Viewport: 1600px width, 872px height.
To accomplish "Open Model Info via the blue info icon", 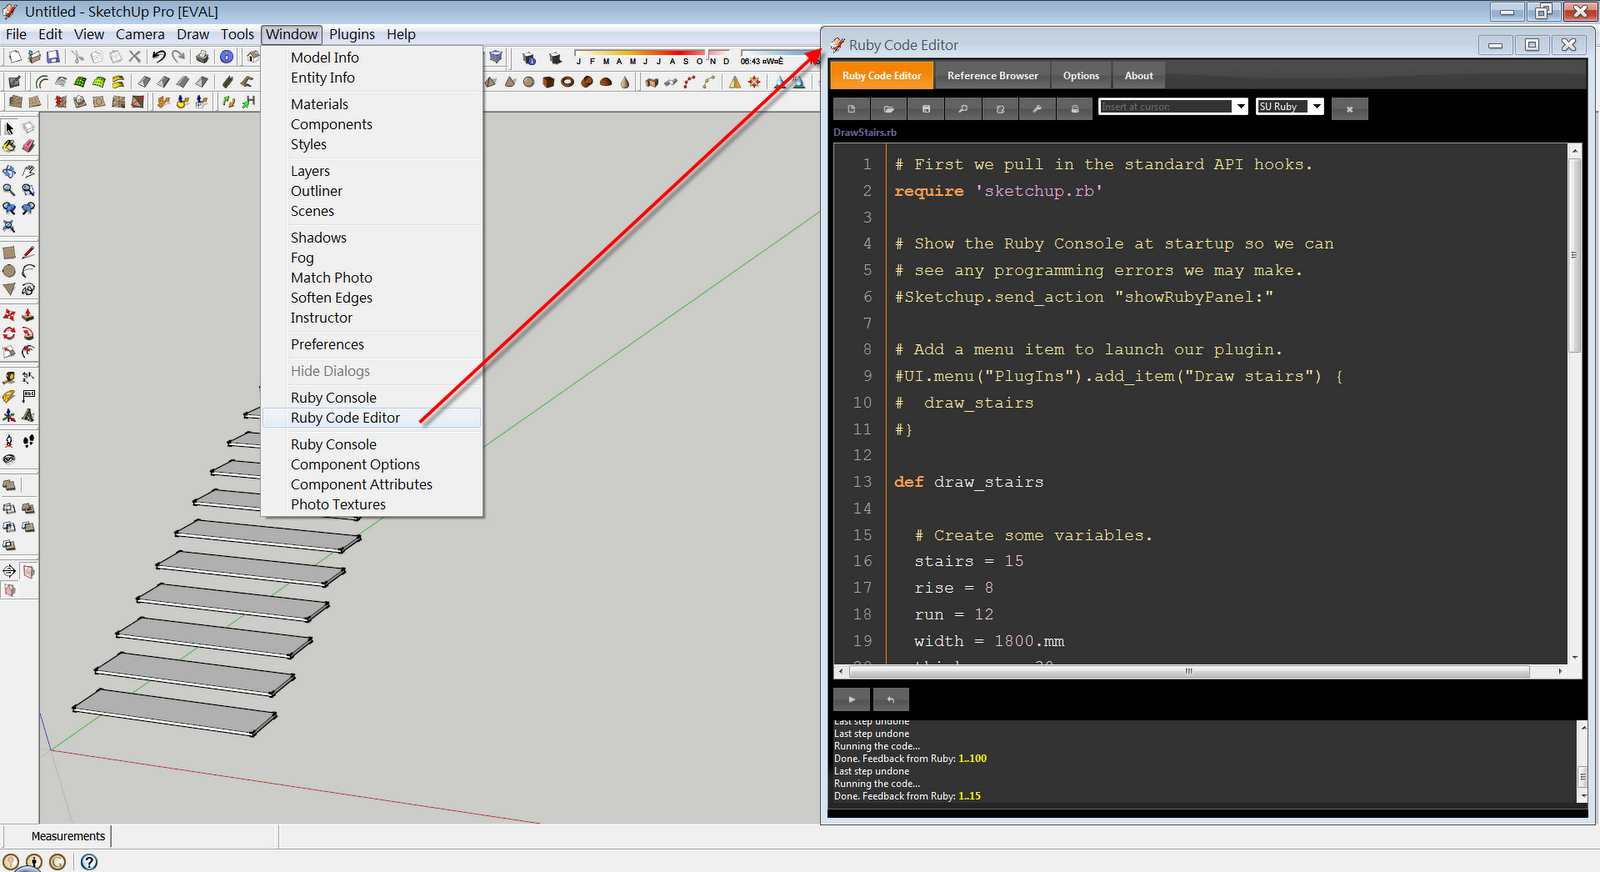I will pyautogui.click(x=227, y=56).
